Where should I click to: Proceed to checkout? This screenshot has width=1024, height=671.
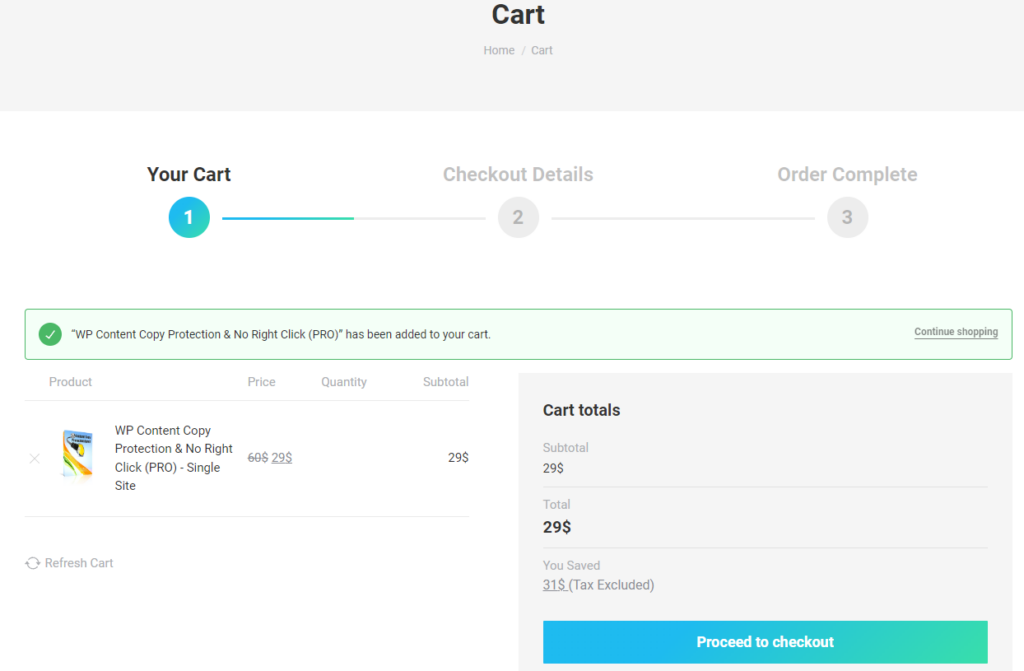click(x=765, y=642)
